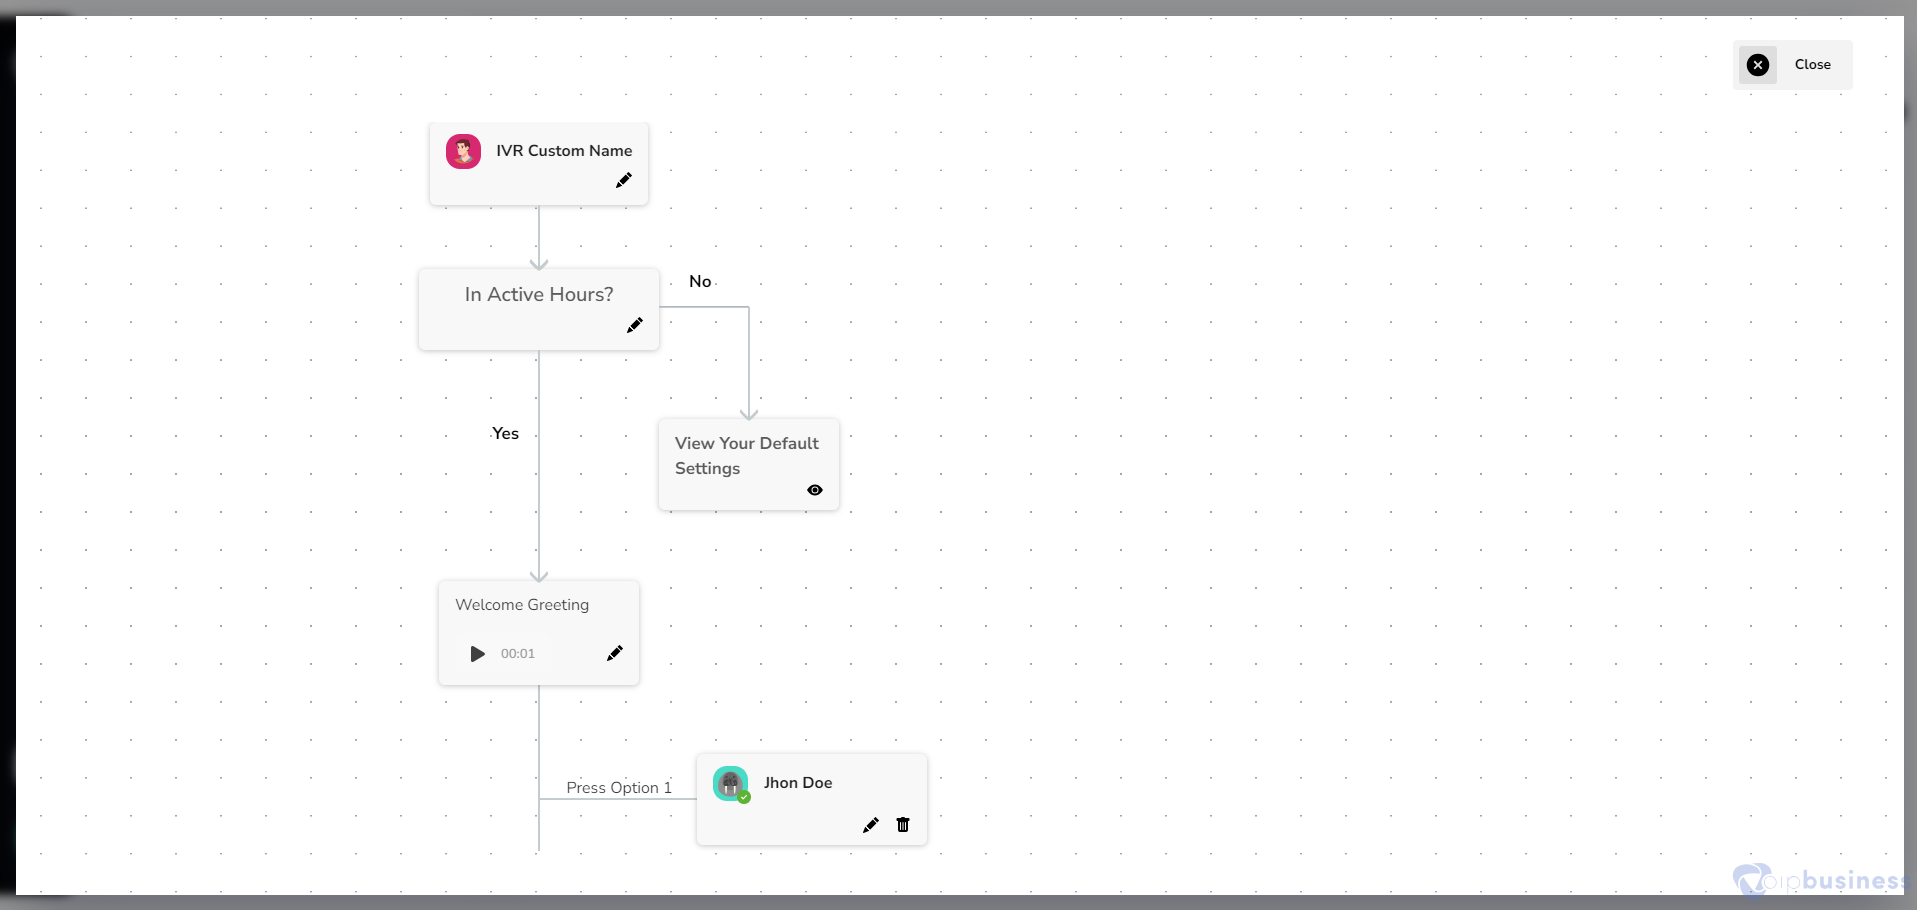Click the IVR Custom Name avatar icon

pos(463,152)
